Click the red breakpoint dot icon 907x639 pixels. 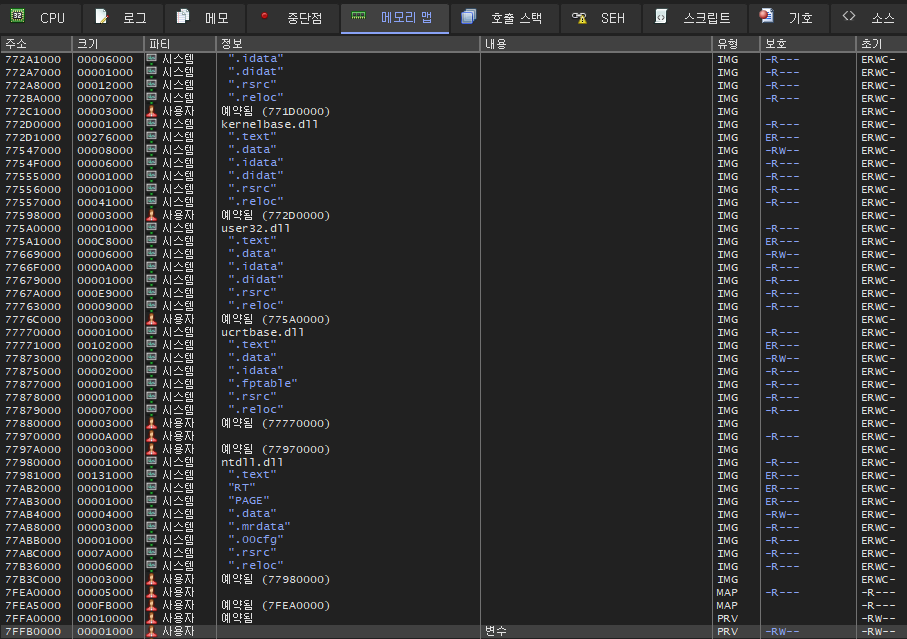[264, 16]
